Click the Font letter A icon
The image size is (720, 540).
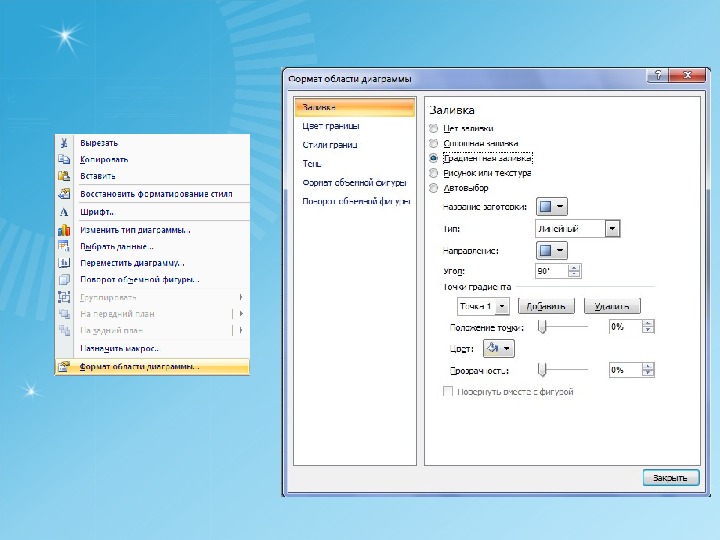(x=64, y=212)
